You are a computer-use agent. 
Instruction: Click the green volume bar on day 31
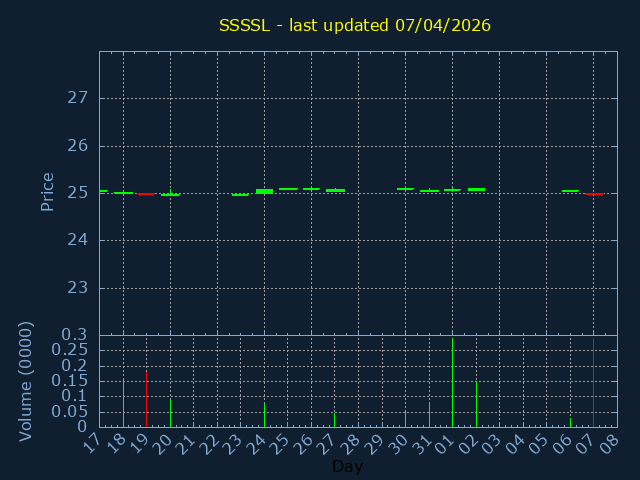429,415
